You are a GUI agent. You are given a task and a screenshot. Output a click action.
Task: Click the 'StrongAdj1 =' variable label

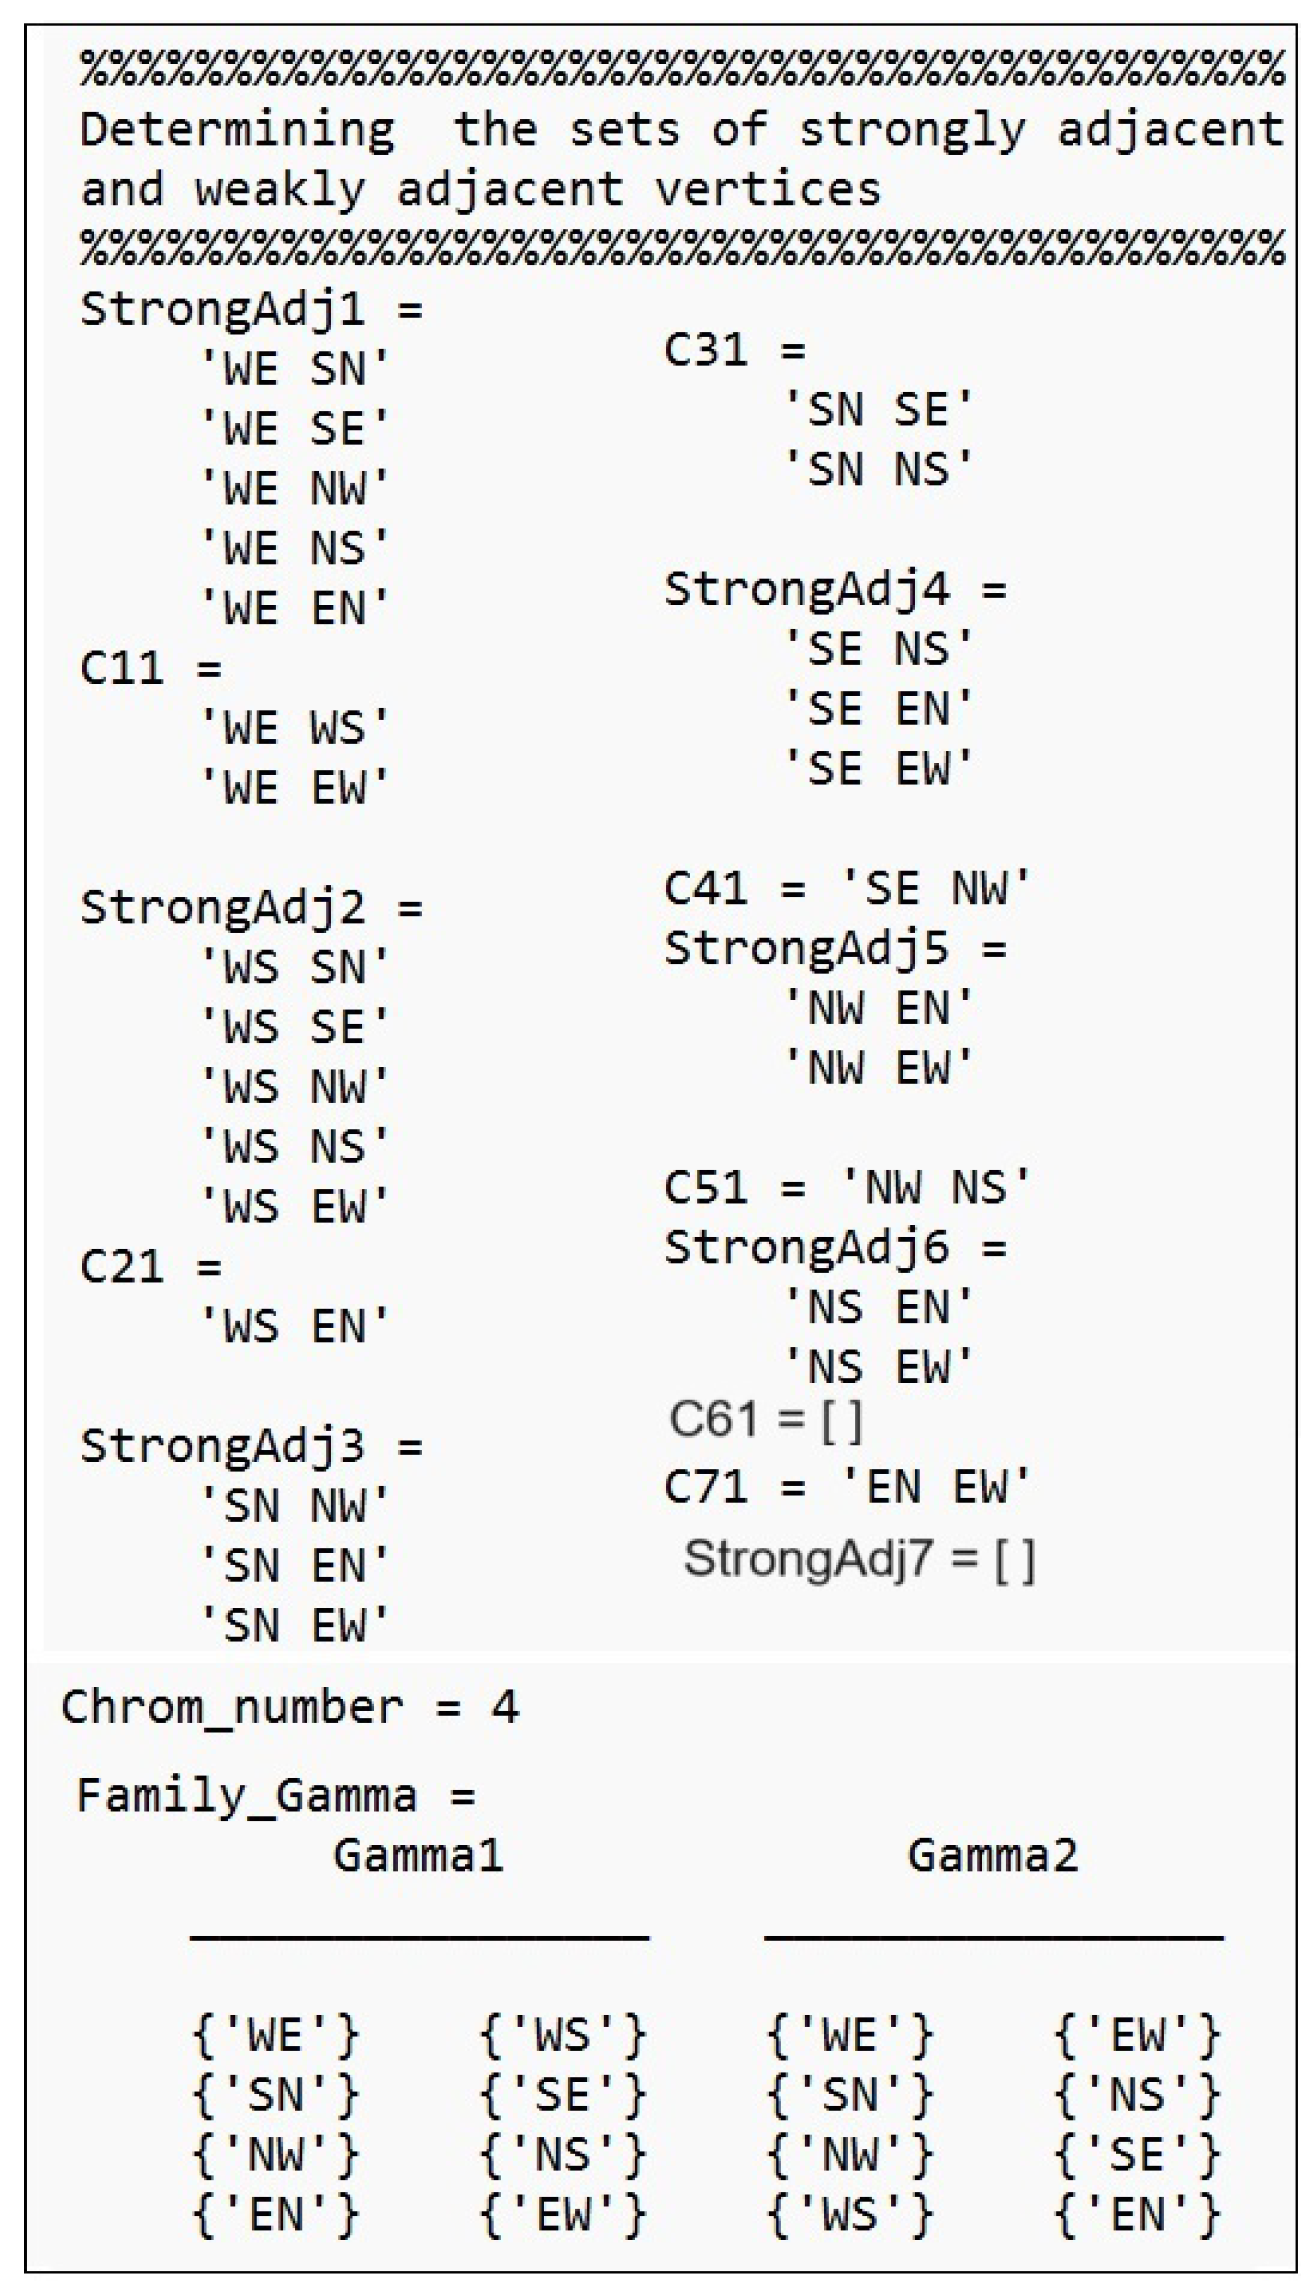[251, 310]
